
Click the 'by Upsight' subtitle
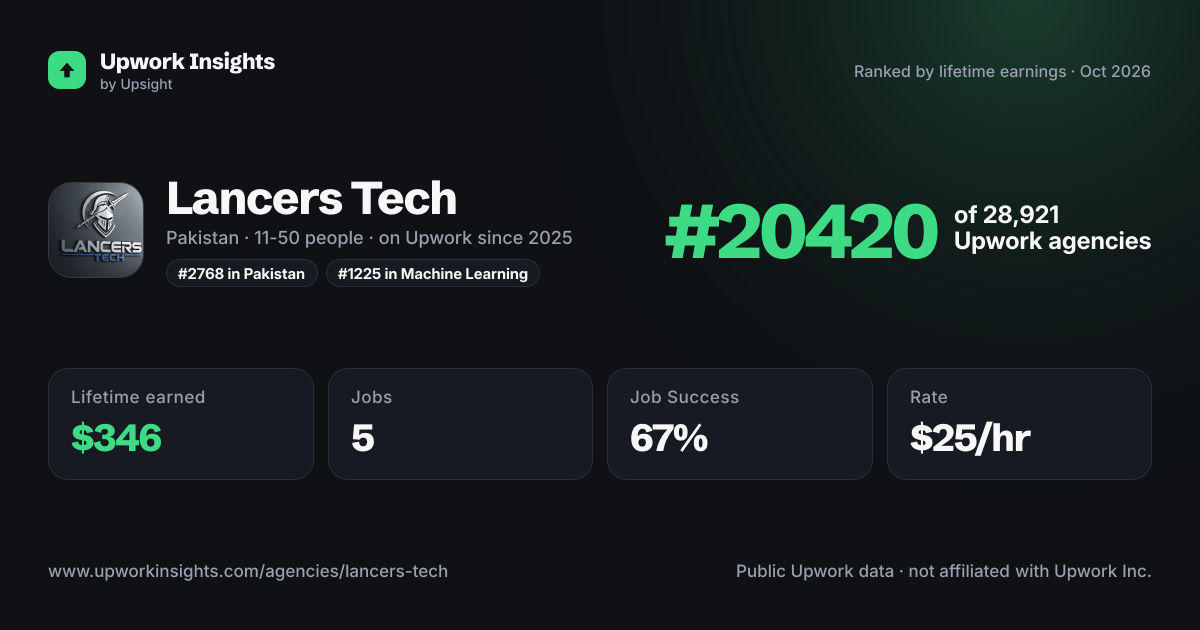(x=136, y=85)
